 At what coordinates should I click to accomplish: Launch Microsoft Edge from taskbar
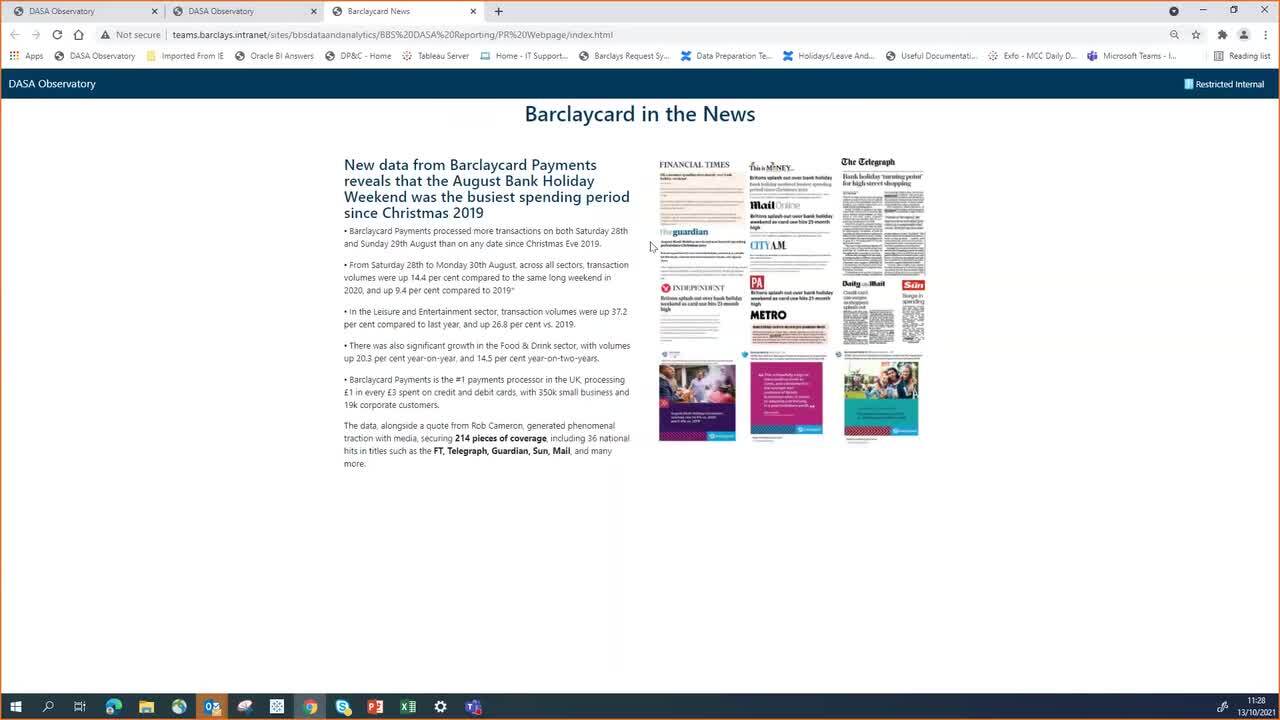(x=113, y=707)
